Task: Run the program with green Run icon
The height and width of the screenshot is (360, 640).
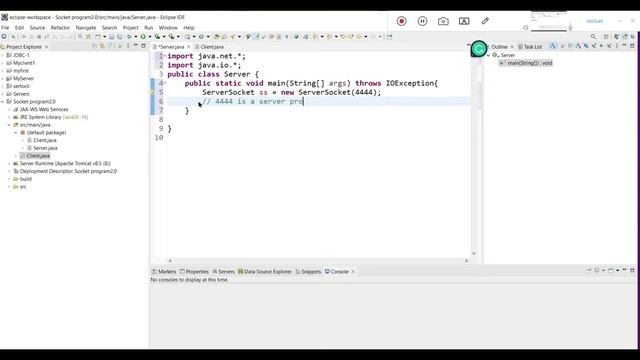Action: coord(143,37)
